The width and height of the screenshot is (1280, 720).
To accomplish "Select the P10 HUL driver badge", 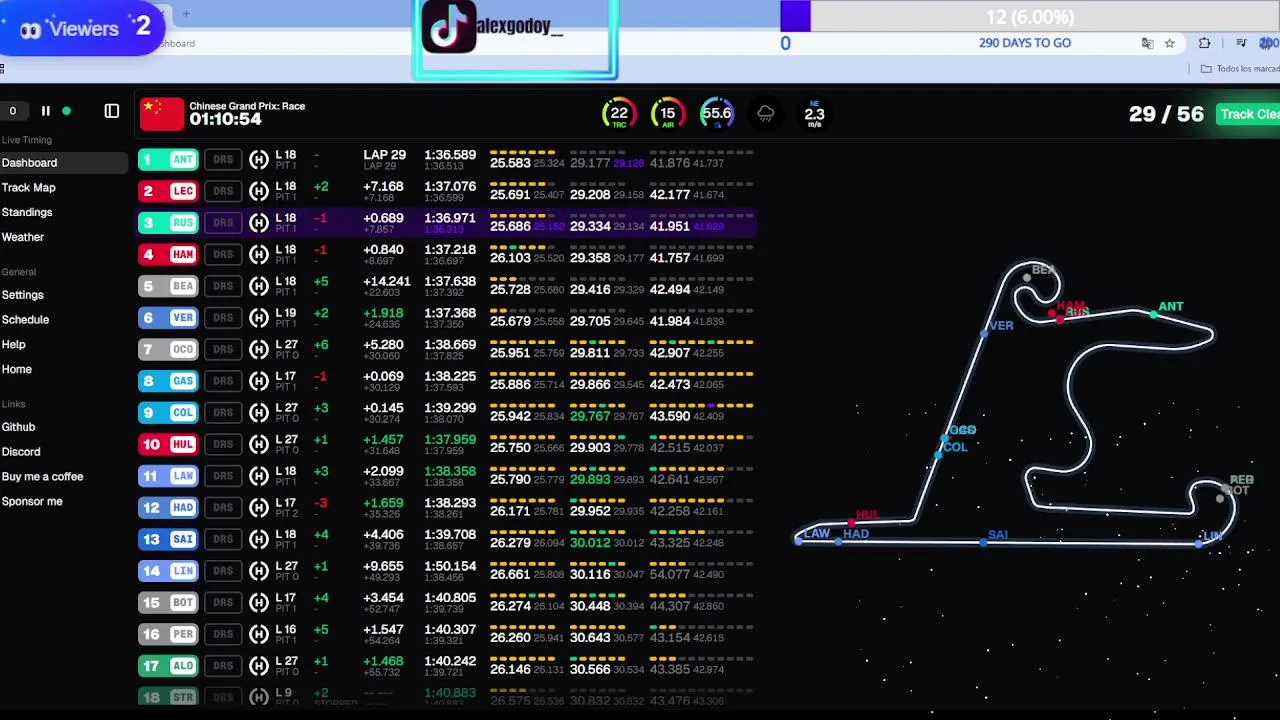I will pyautogui.click(x=168, y=444).
